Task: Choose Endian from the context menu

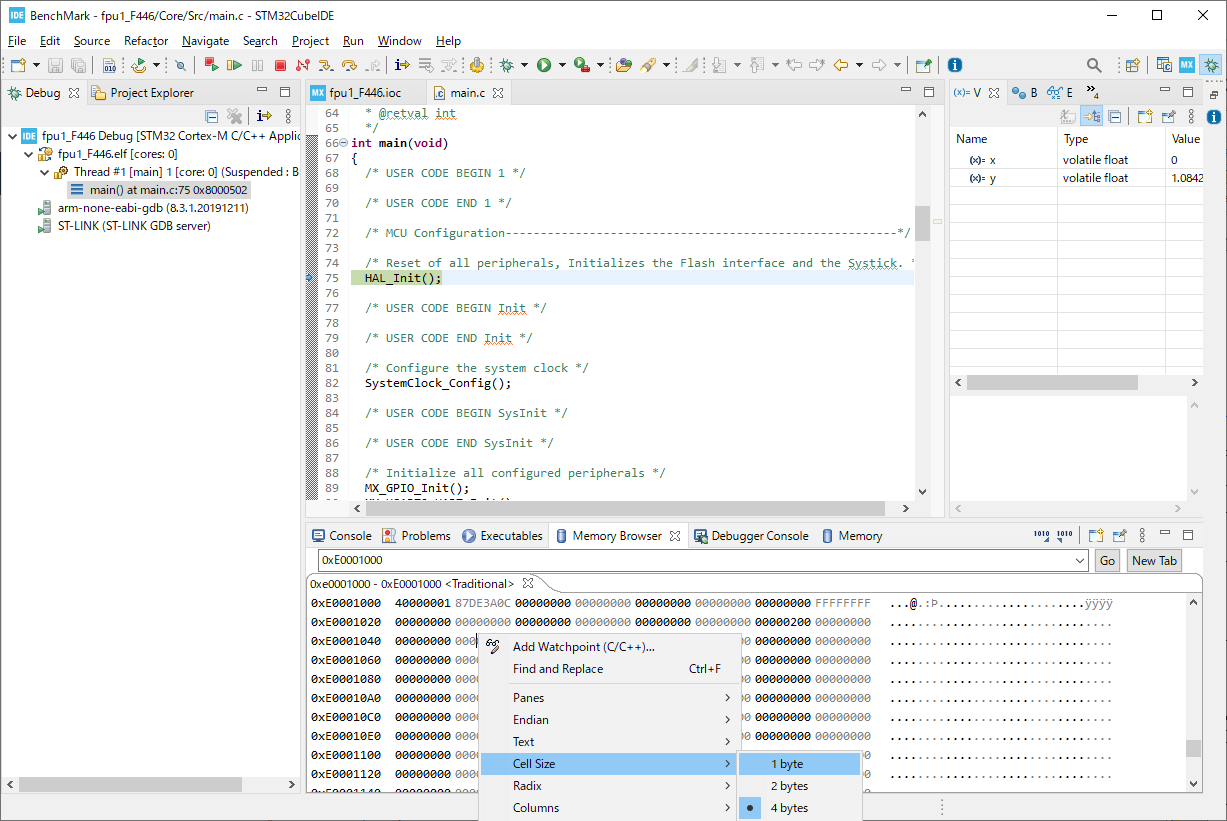Action: click(x=610, y=720)
